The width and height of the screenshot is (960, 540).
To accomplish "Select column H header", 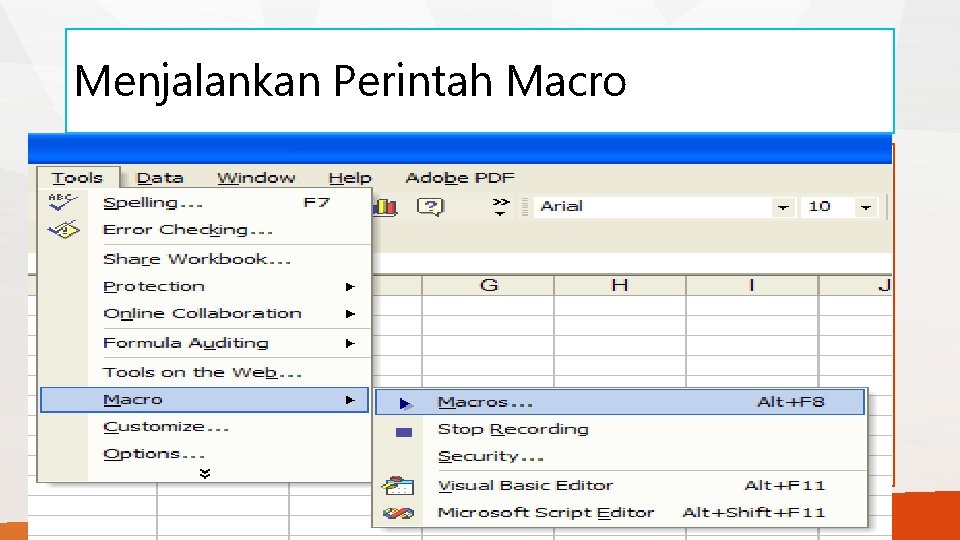I will [x=620, y=285].
